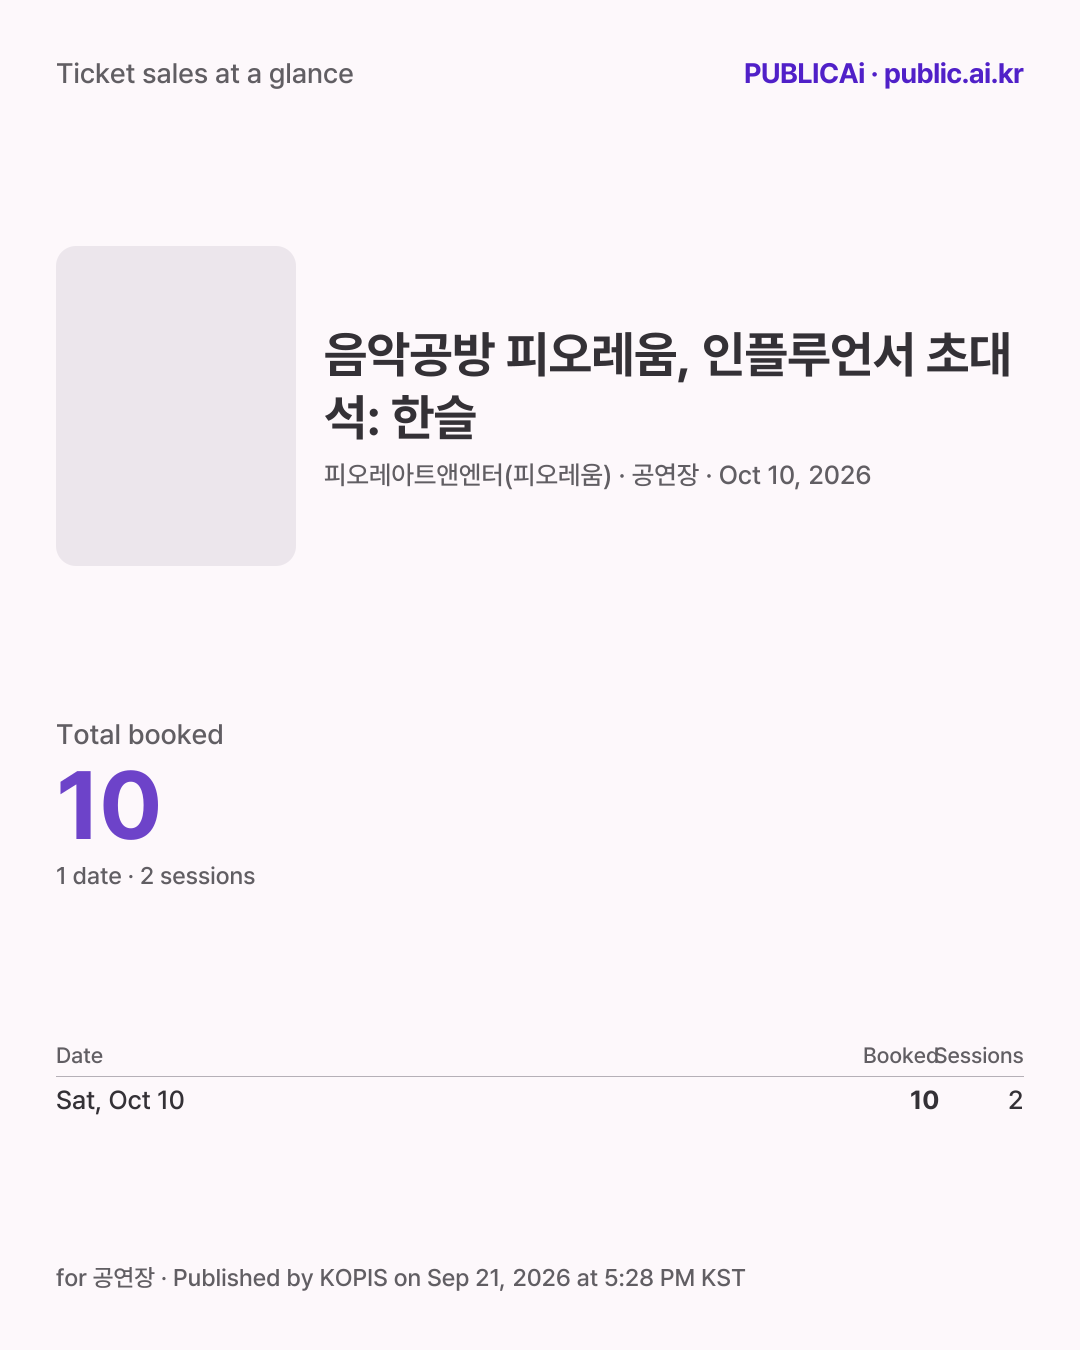This screenshot has width=1080, height=1350.
Task: Click the blank poster thumbnail placeholder
Action: 176,406
